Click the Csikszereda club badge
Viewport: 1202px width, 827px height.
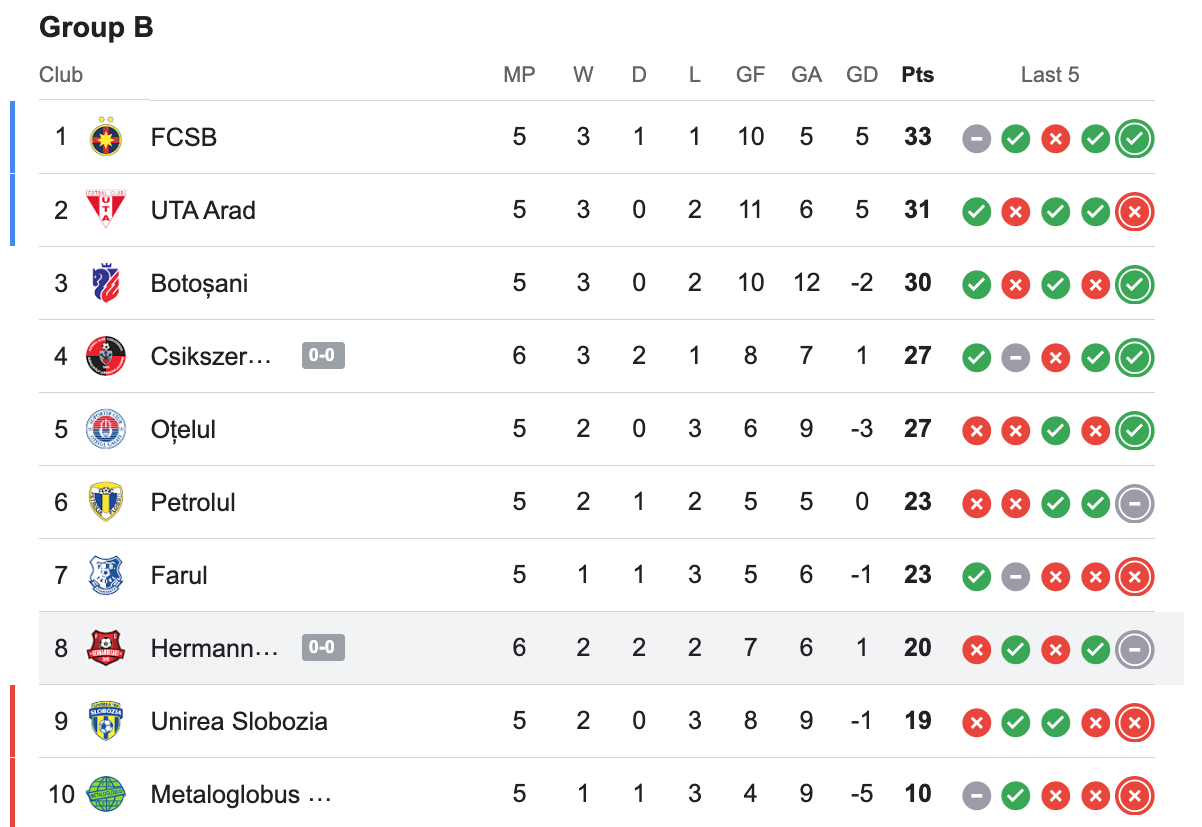click(x=105, y=356)
